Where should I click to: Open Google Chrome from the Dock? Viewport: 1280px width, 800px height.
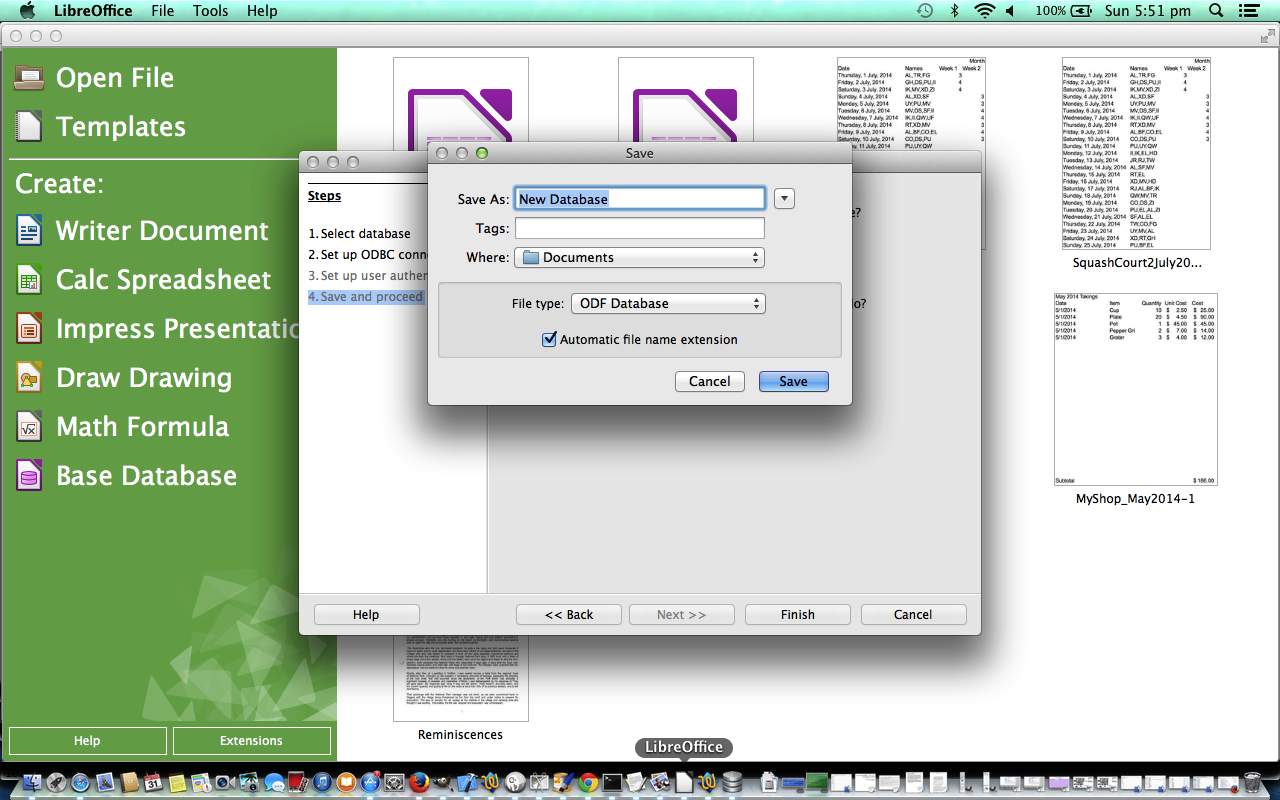coord(588,782)
